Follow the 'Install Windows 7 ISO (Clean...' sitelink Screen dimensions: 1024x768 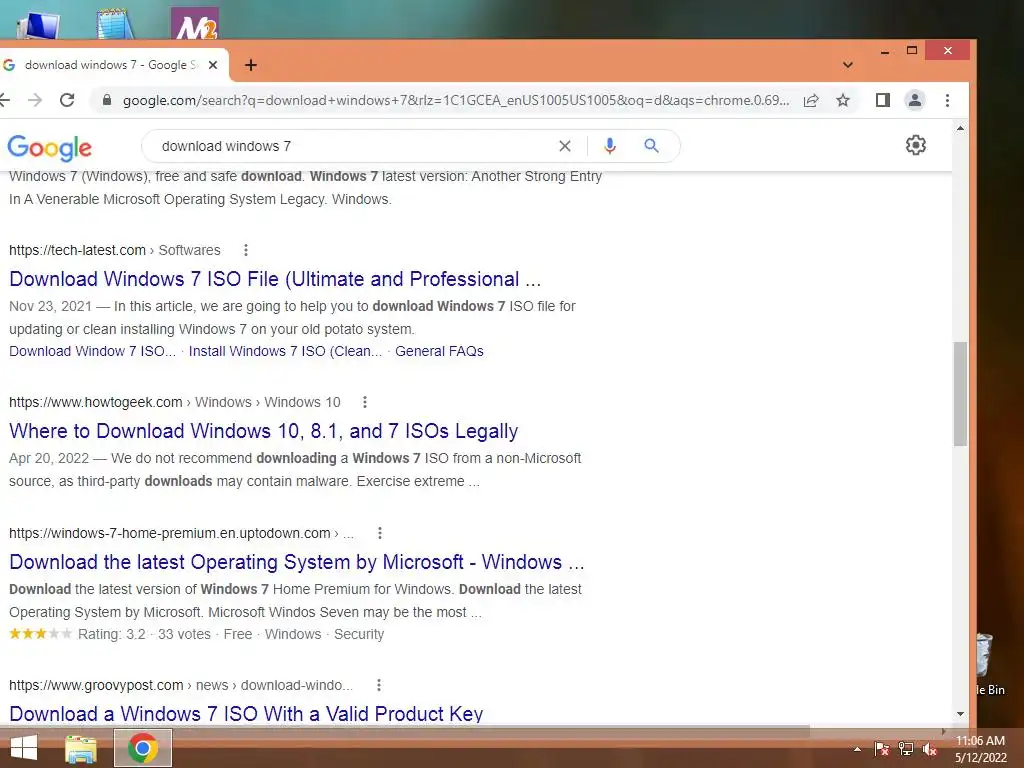pos(285,351)
